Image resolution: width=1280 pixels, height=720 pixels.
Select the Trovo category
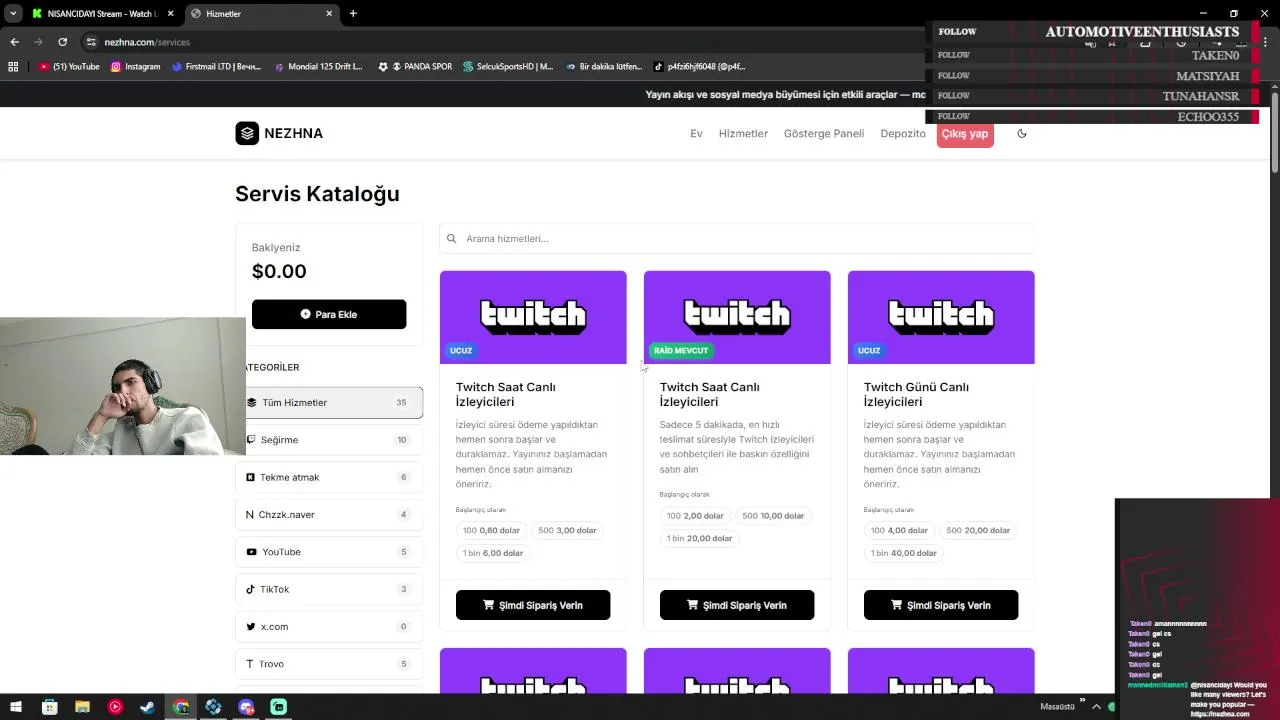329,664
